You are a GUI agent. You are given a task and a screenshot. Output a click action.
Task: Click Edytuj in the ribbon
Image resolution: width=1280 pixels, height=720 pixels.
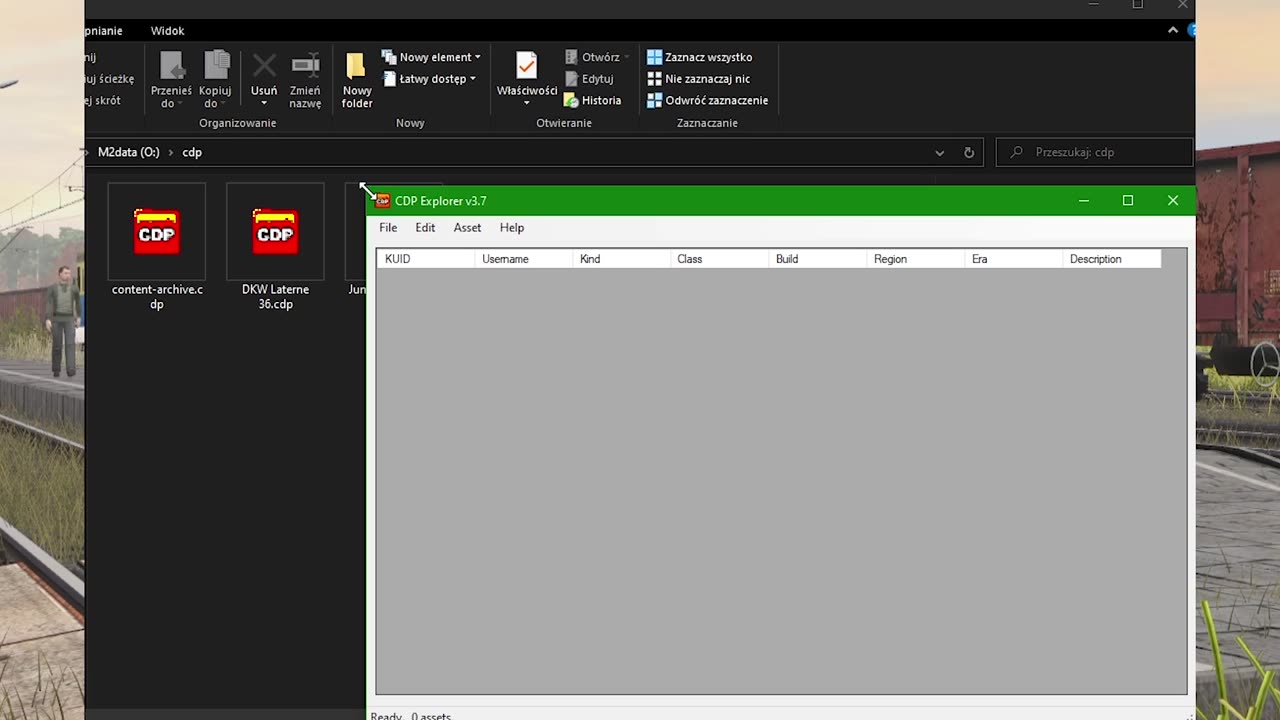pyautogui.click(x=589, y=79)
